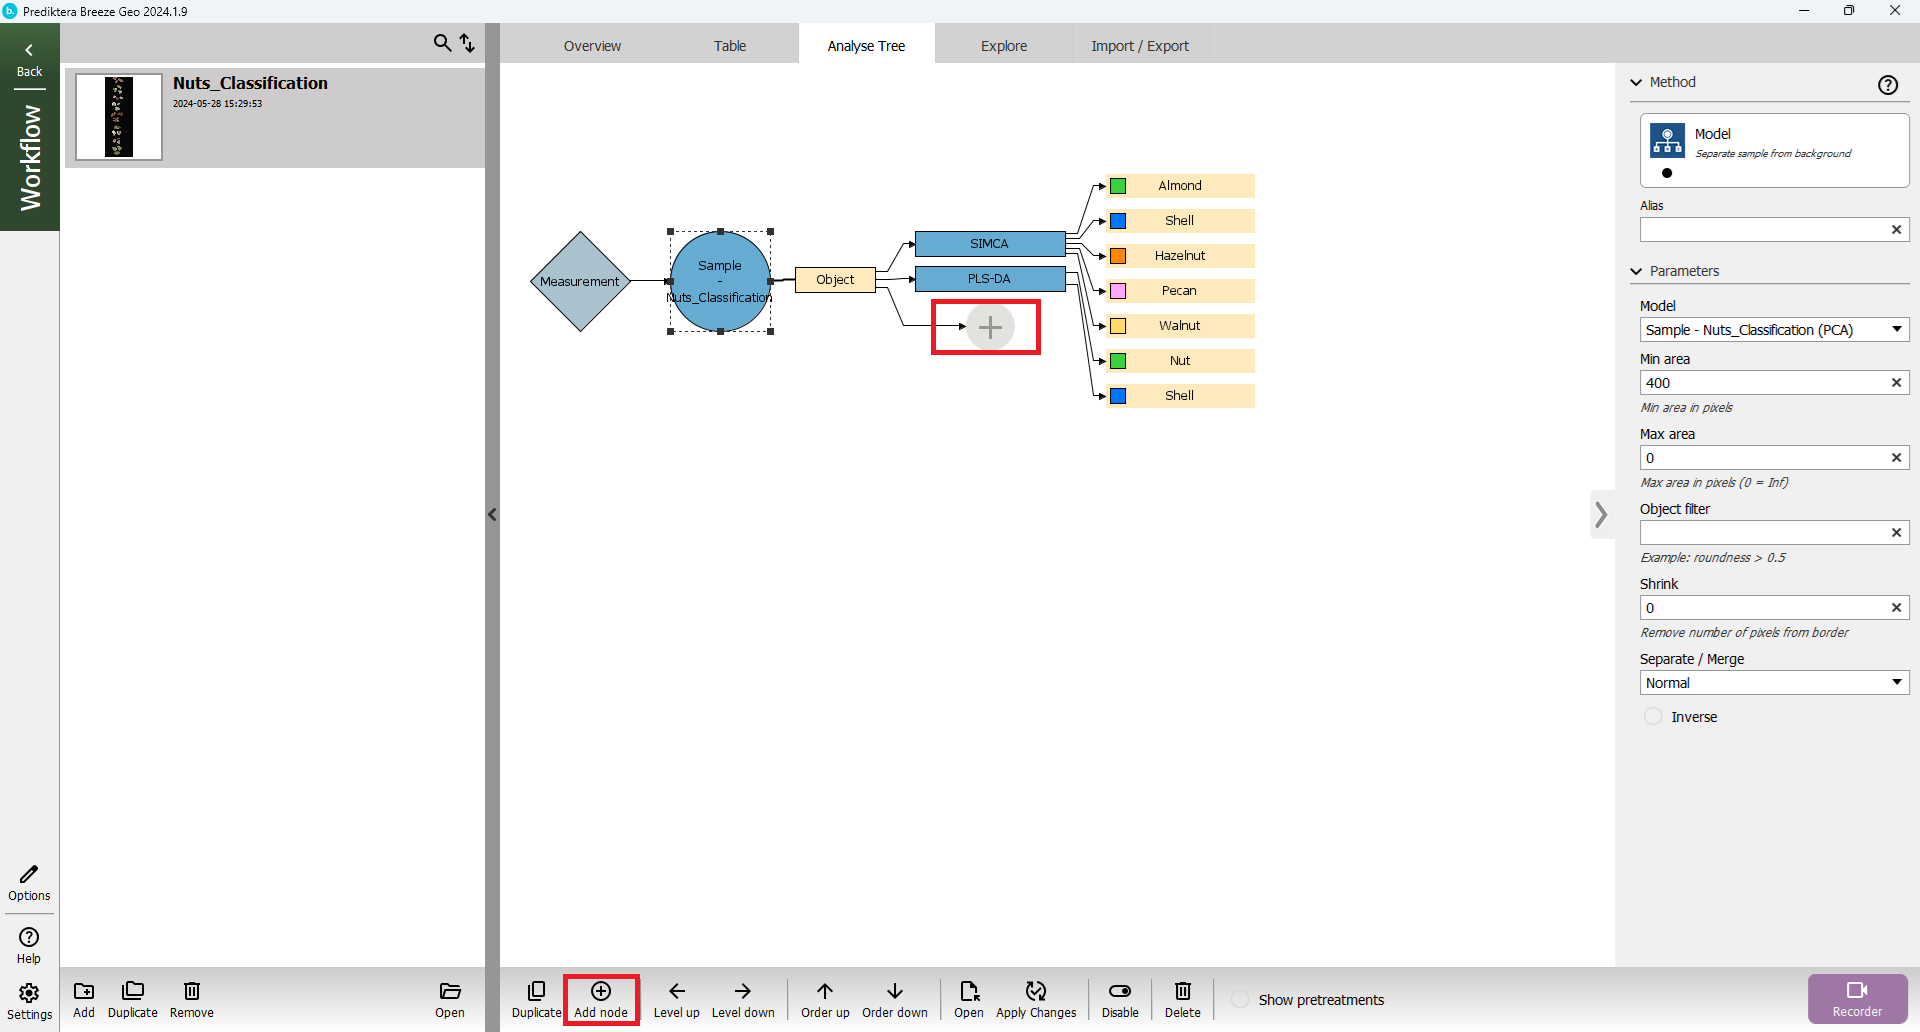Click the Order down arrow icon
This screenshot has width=1920, height=1032.
pyautogui.click(x=895, y=991)
